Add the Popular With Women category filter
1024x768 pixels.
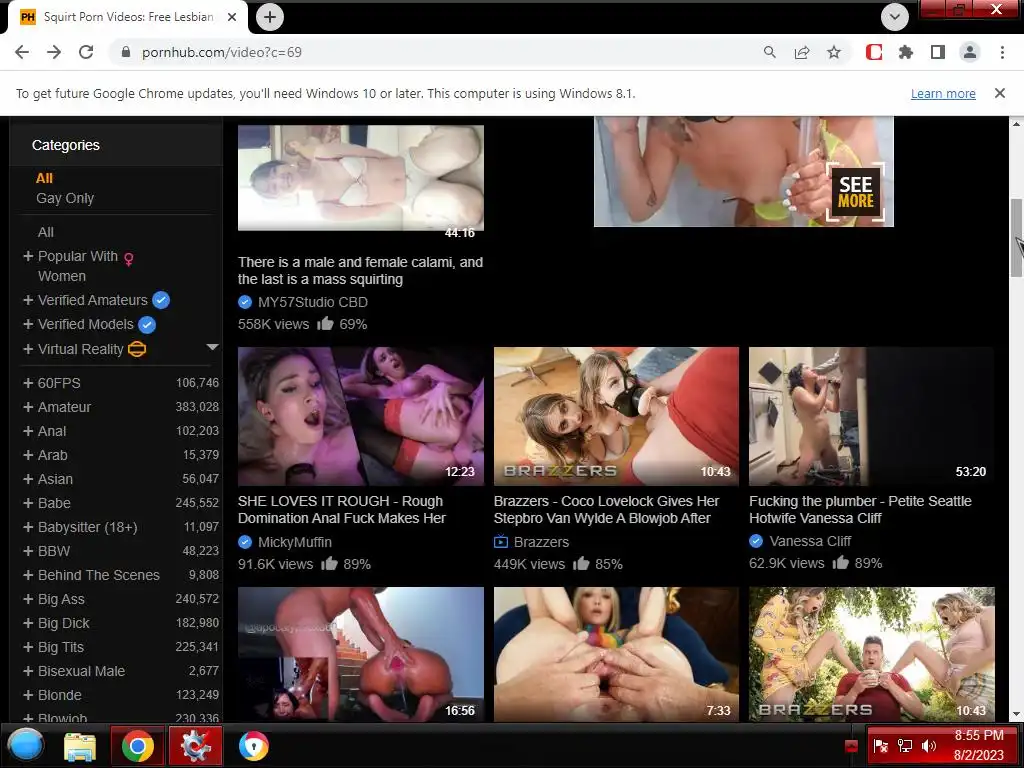28,256
